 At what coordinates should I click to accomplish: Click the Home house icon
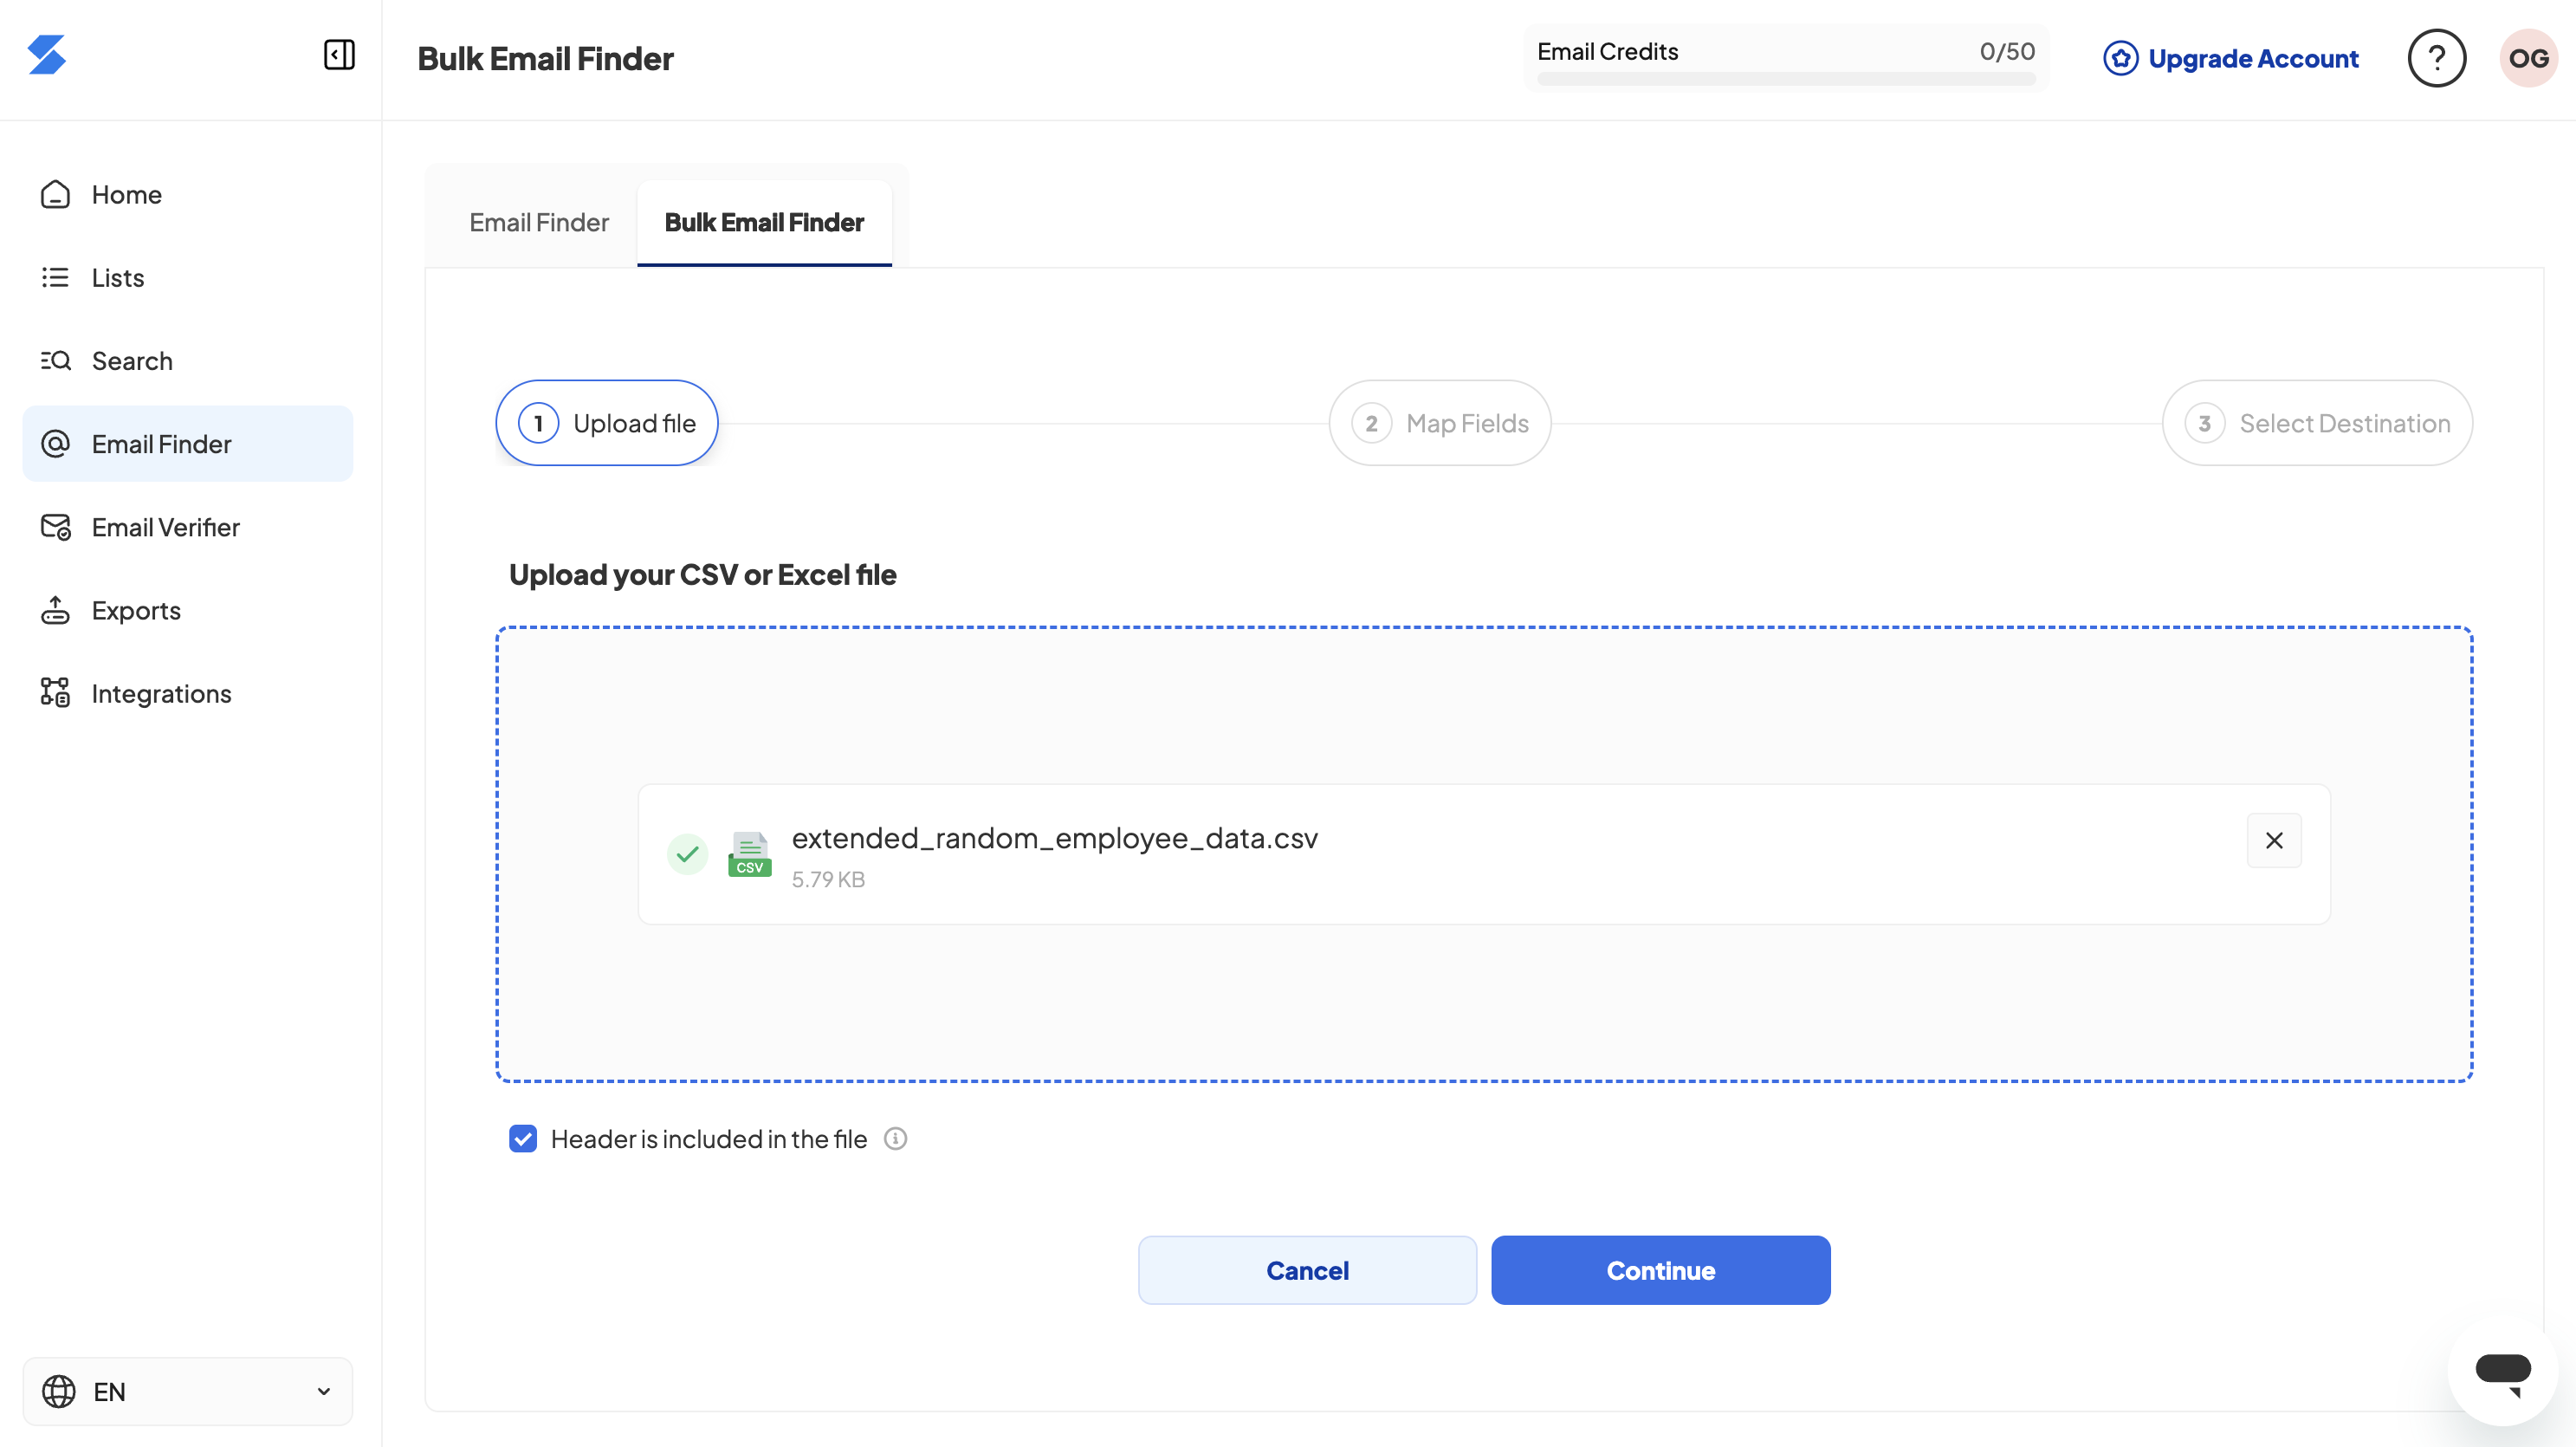tap(55, 194)
